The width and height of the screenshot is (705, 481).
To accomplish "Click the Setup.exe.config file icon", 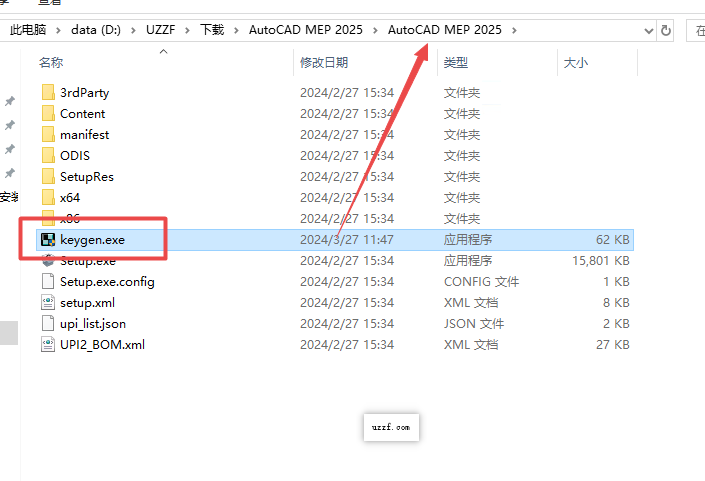I will click(47, 282).
